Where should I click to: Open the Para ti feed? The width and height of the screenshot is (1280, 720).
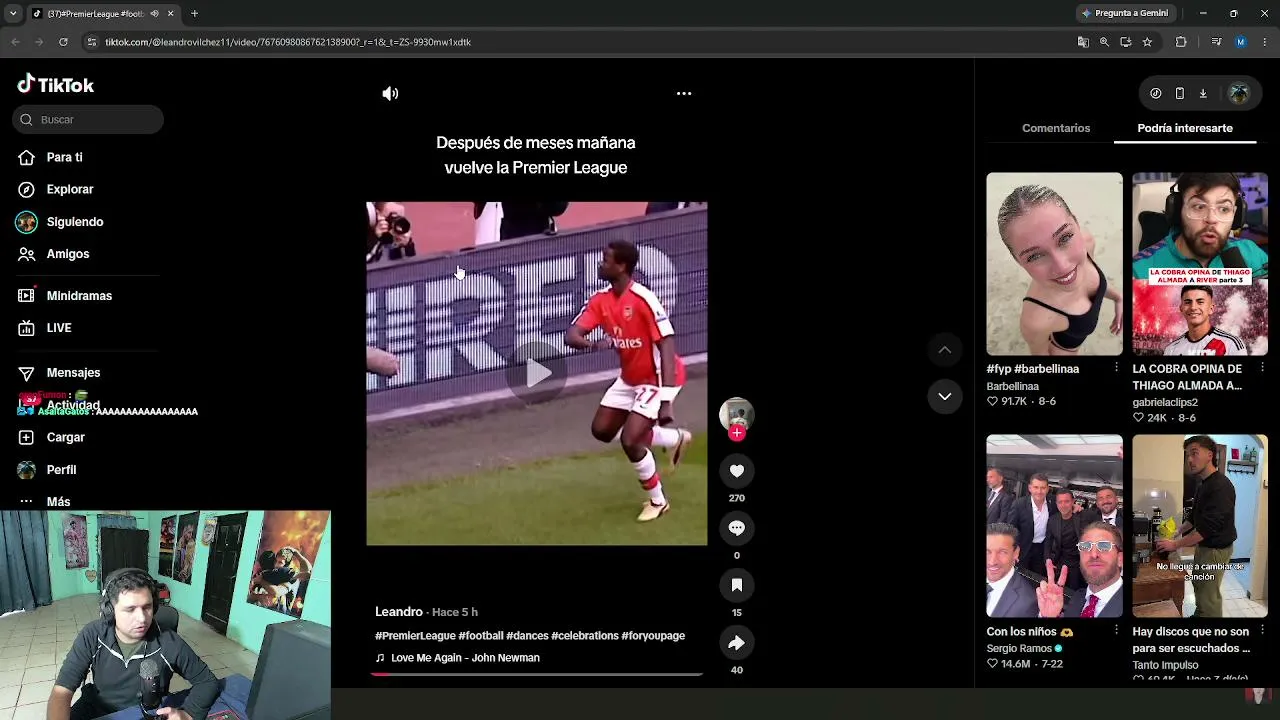coord(64,157)
